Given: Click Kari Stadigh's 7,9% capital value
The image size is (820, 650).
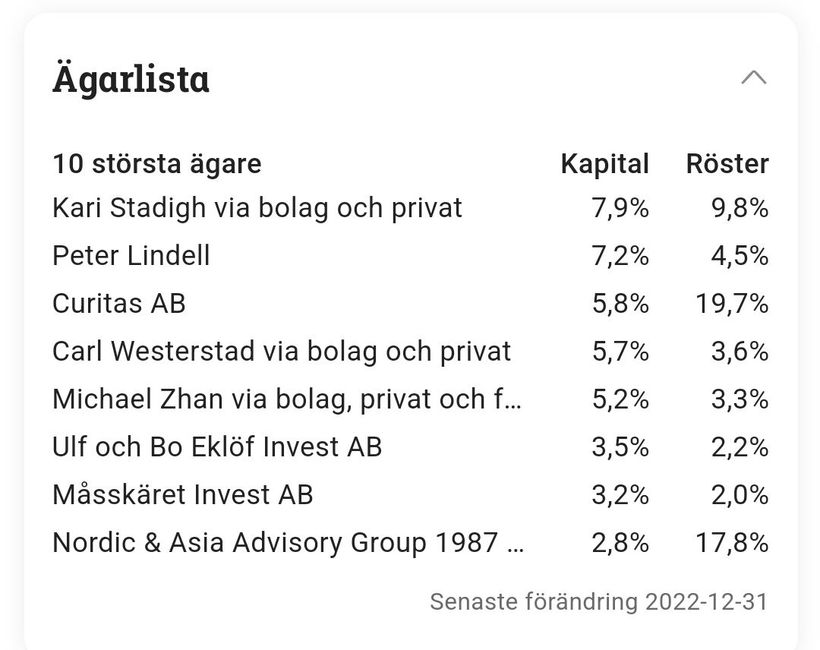Looking at the screenshot, I should click(620, 208).
